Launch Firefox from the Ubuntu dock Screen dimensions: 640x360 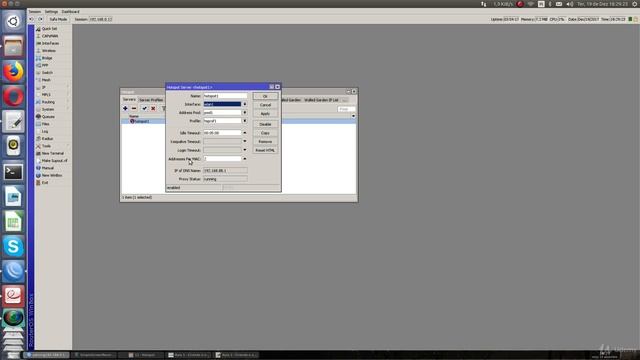point(13,72)
